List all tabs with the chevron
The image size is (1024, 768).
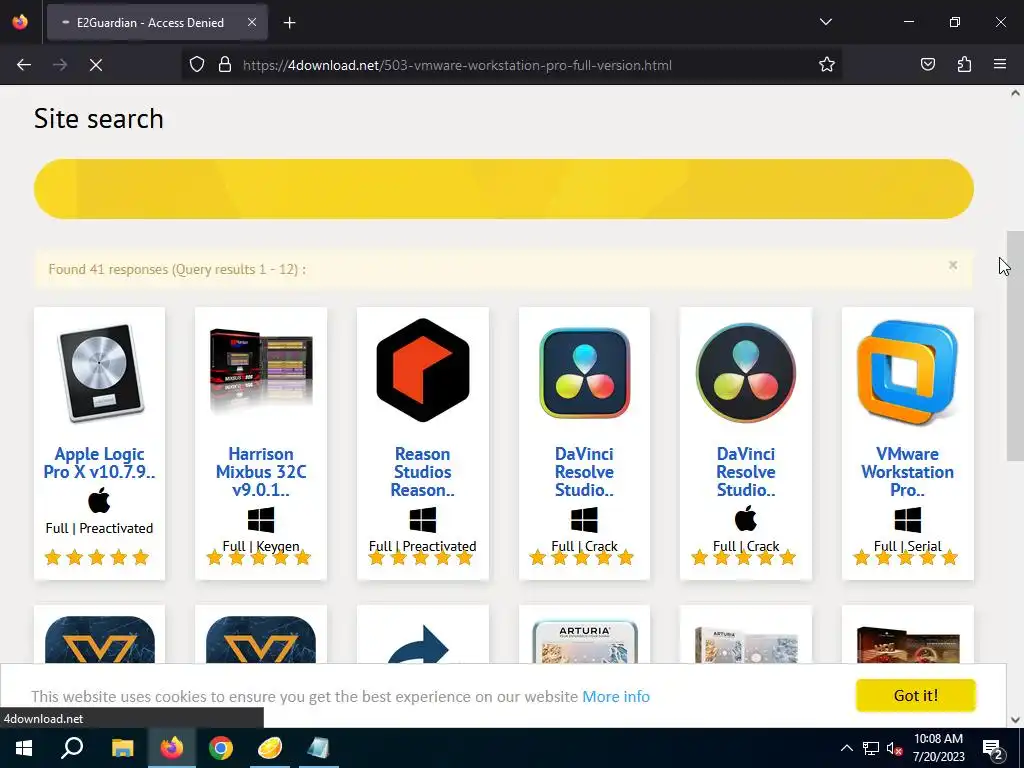tap(825, 22)
